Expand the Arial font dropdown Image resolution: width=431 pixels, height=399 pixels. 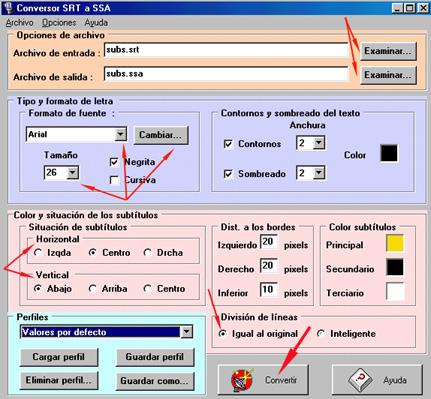120,134
